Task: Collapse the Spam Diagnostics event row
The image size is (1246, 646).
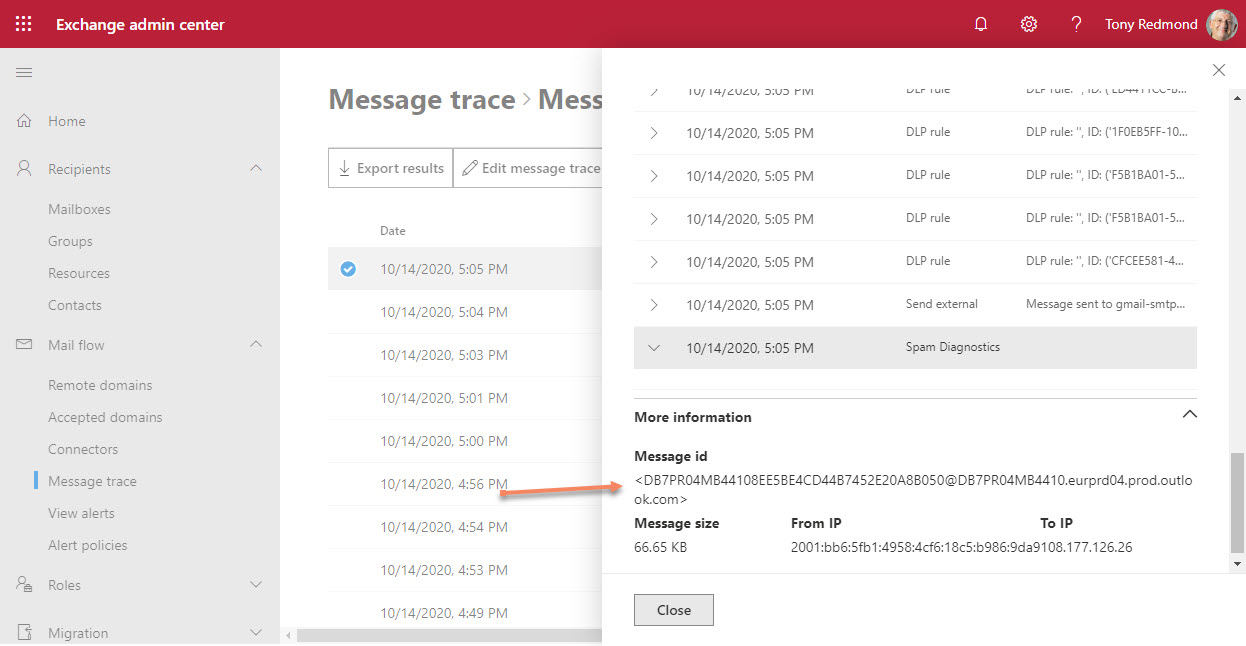Action: tap(654, 348)
